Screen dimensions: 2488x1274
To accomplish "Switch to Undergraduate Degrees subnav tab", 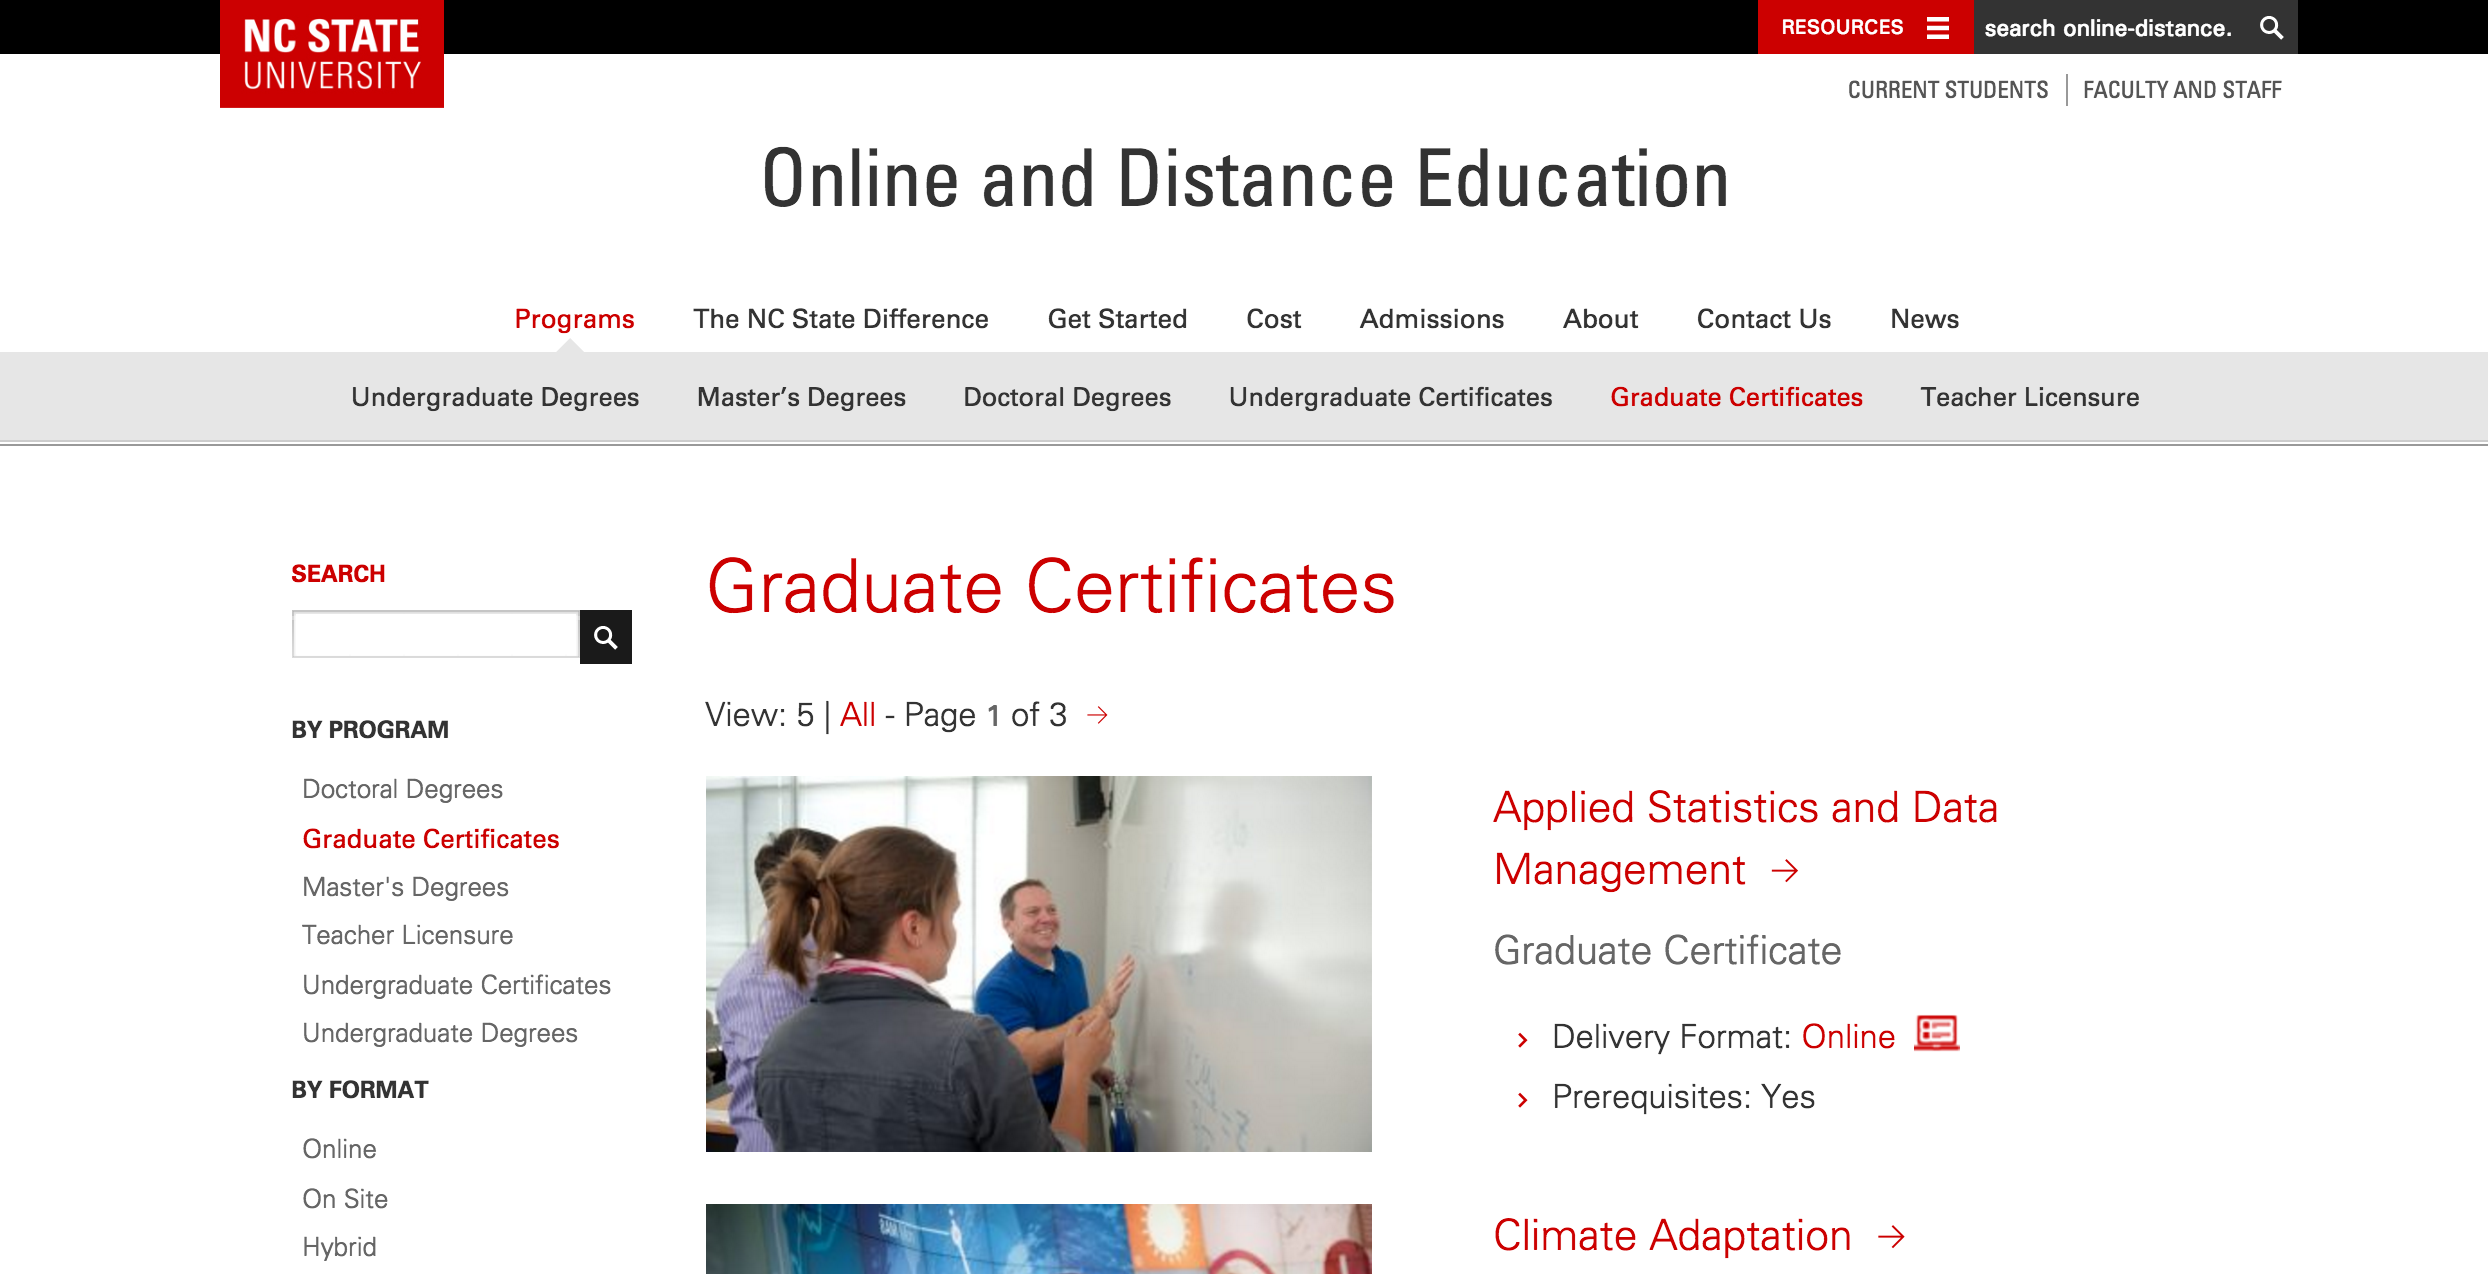I will pyautogui.click(x=495, y=397).
